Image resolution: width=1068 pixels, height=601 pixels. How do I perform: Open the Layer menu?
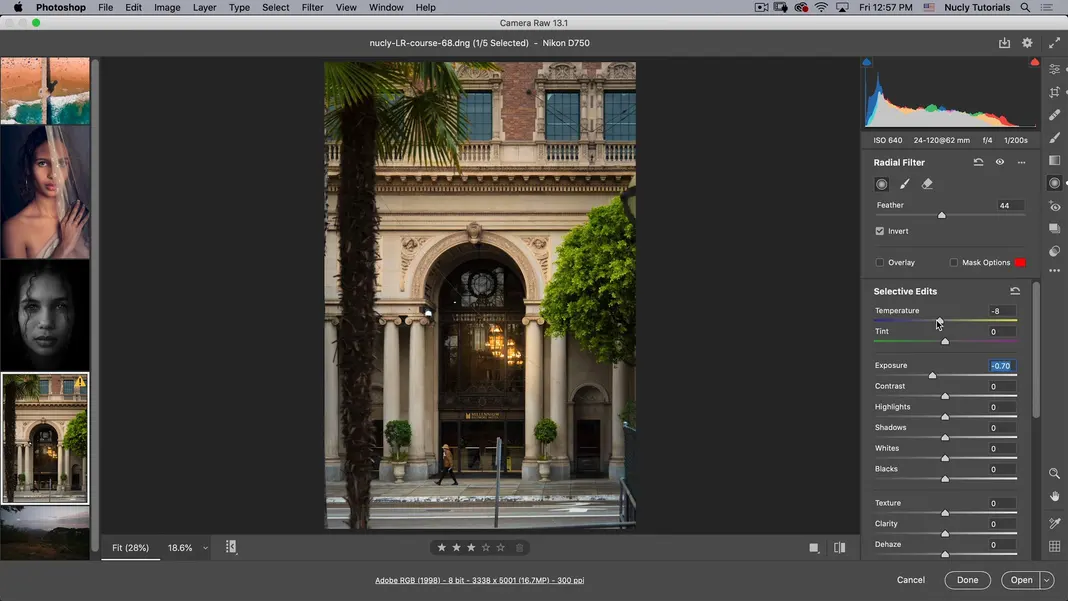(204, 7)
